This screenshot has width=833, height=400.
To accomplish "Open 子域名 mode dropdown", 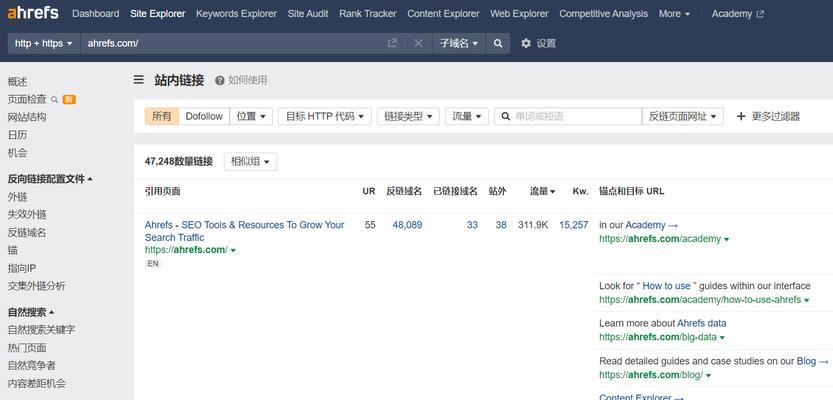I will 459,43.
